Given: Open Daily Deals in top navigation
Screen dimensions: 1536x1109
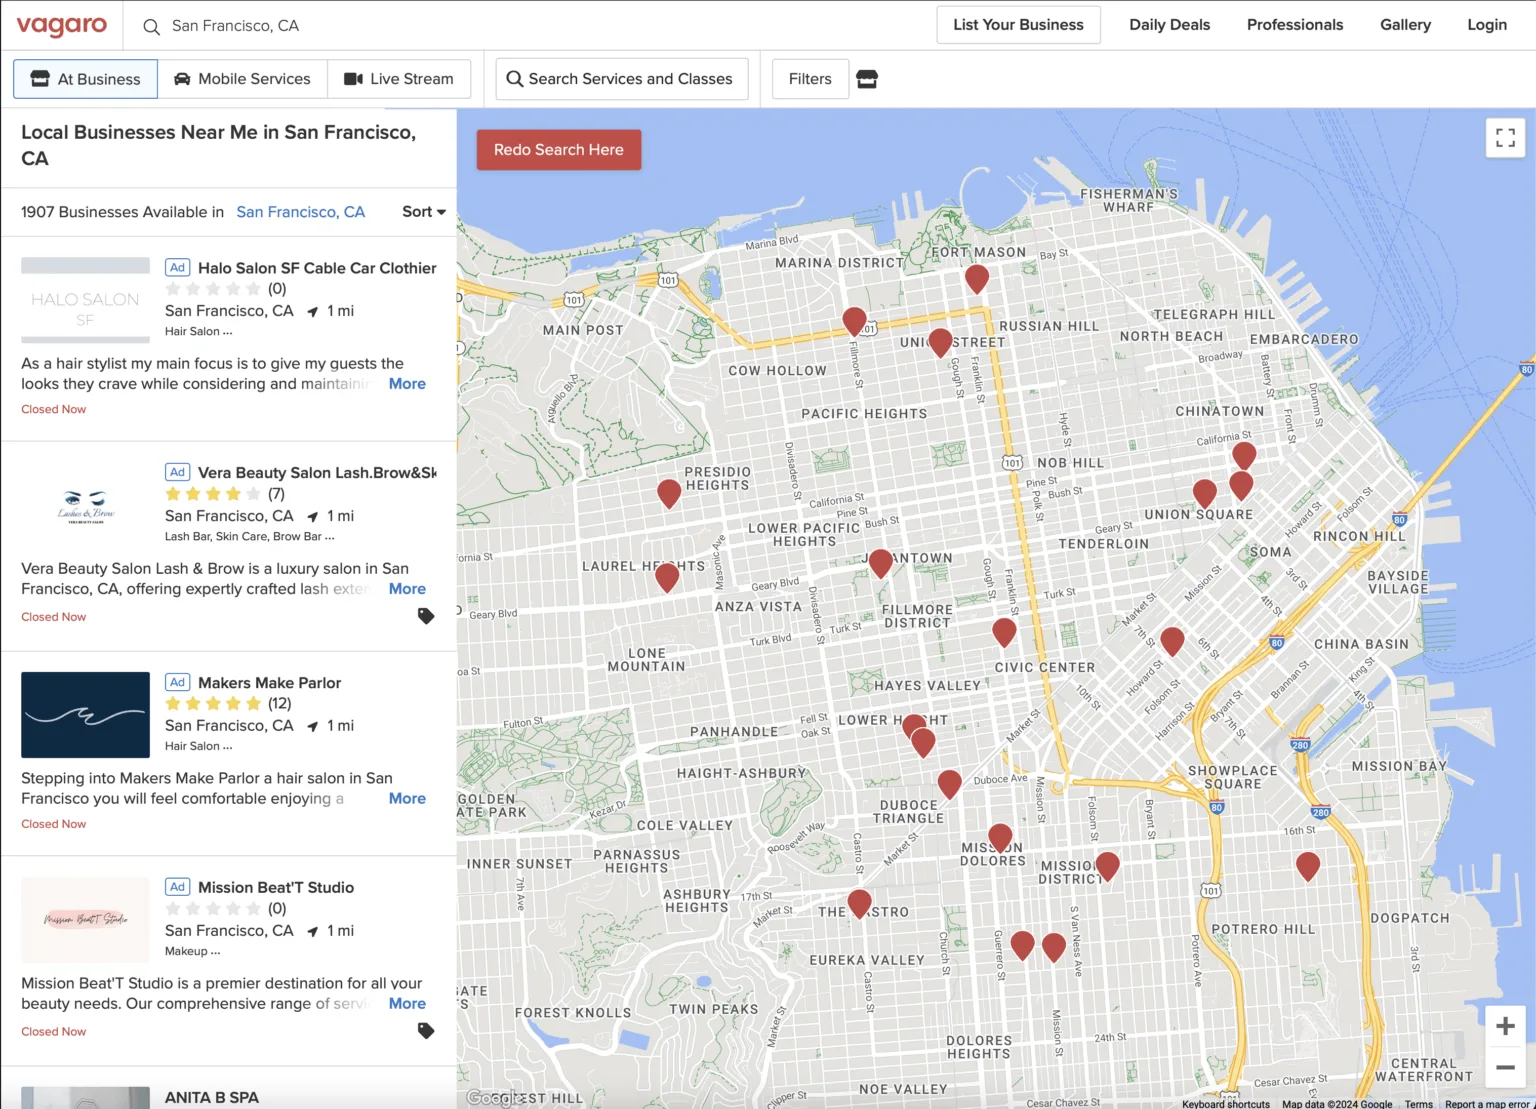Looking at the screenshot, I should point(1169,25).
